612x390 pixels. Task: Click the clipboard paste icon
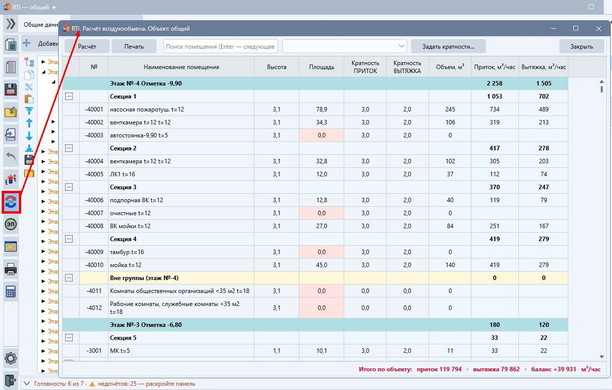29,99
